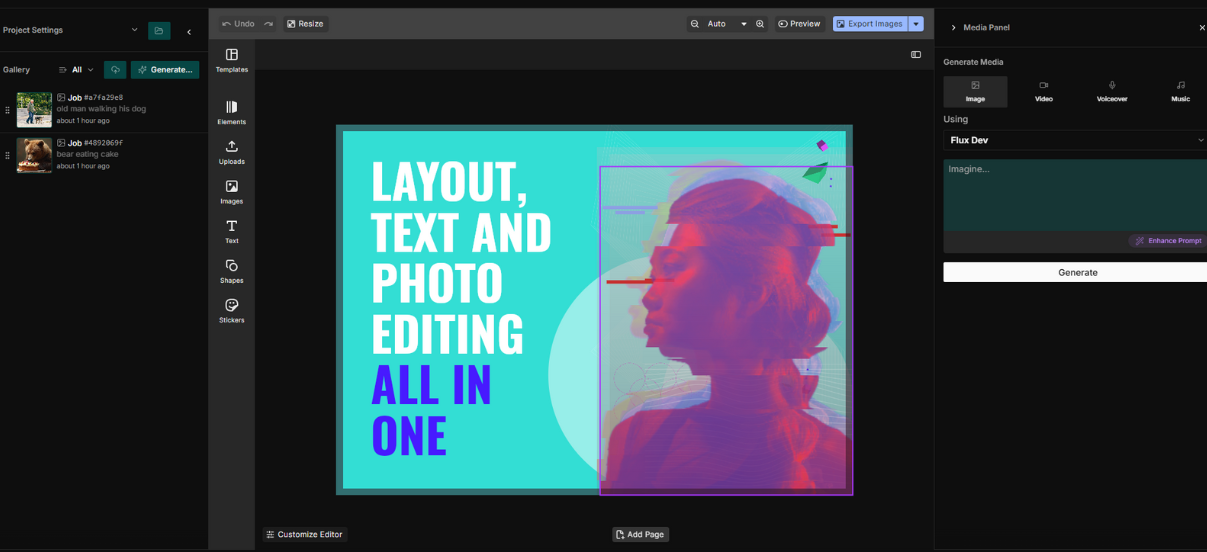
Task: Select the bear eating cake thumbnail
Action: [x=34, y=155]
